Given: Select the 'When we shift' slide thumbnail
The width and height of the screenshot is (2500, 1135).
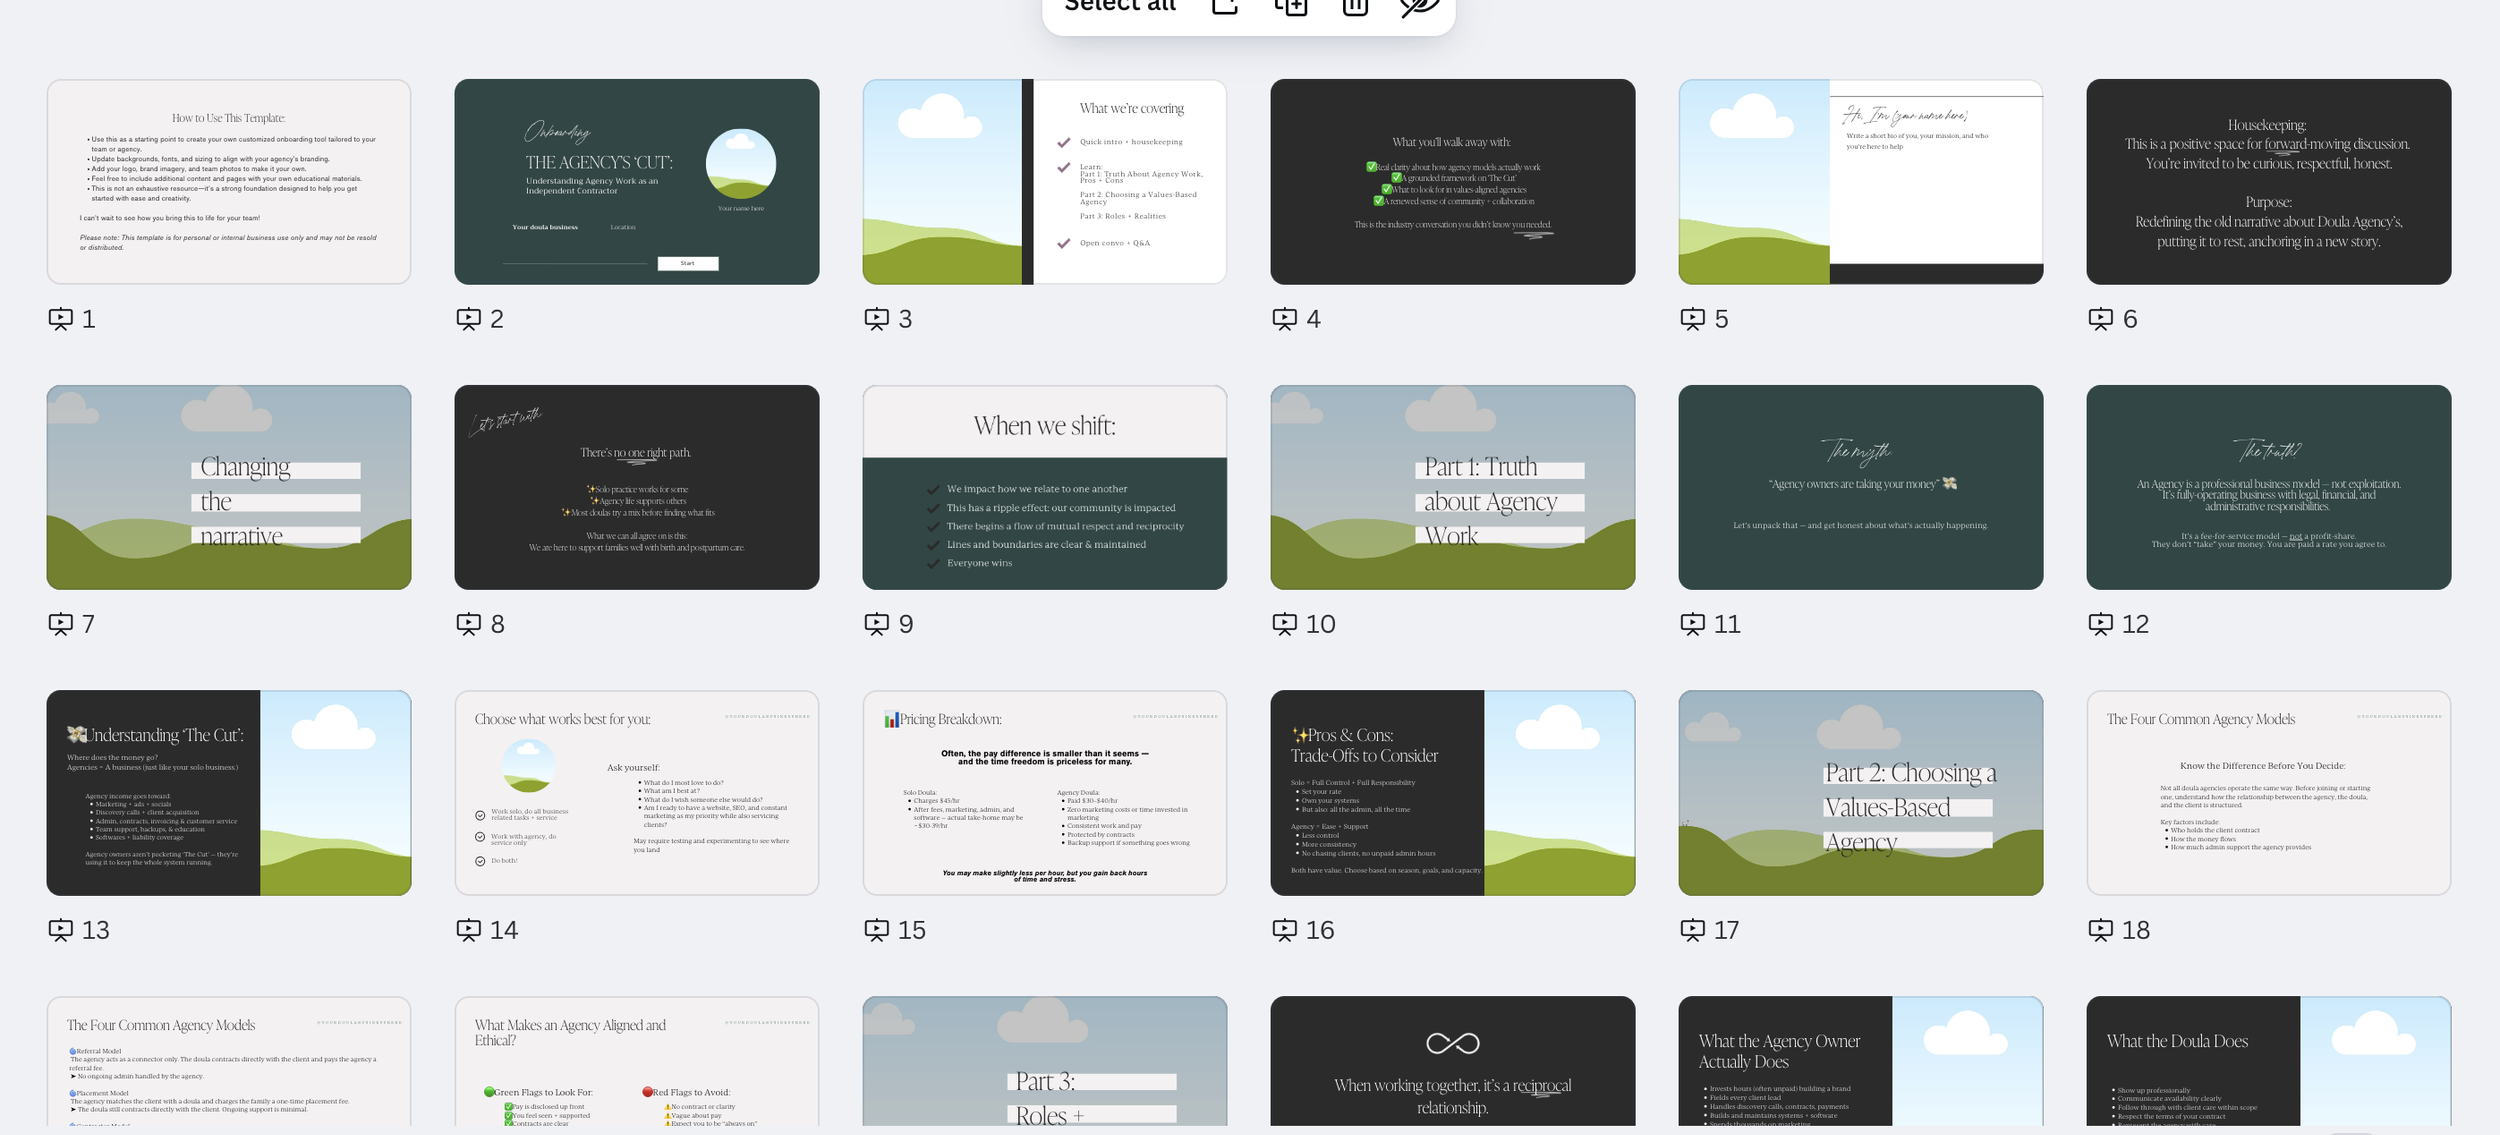Looking at the screenshot, I should pos(1044,487).
